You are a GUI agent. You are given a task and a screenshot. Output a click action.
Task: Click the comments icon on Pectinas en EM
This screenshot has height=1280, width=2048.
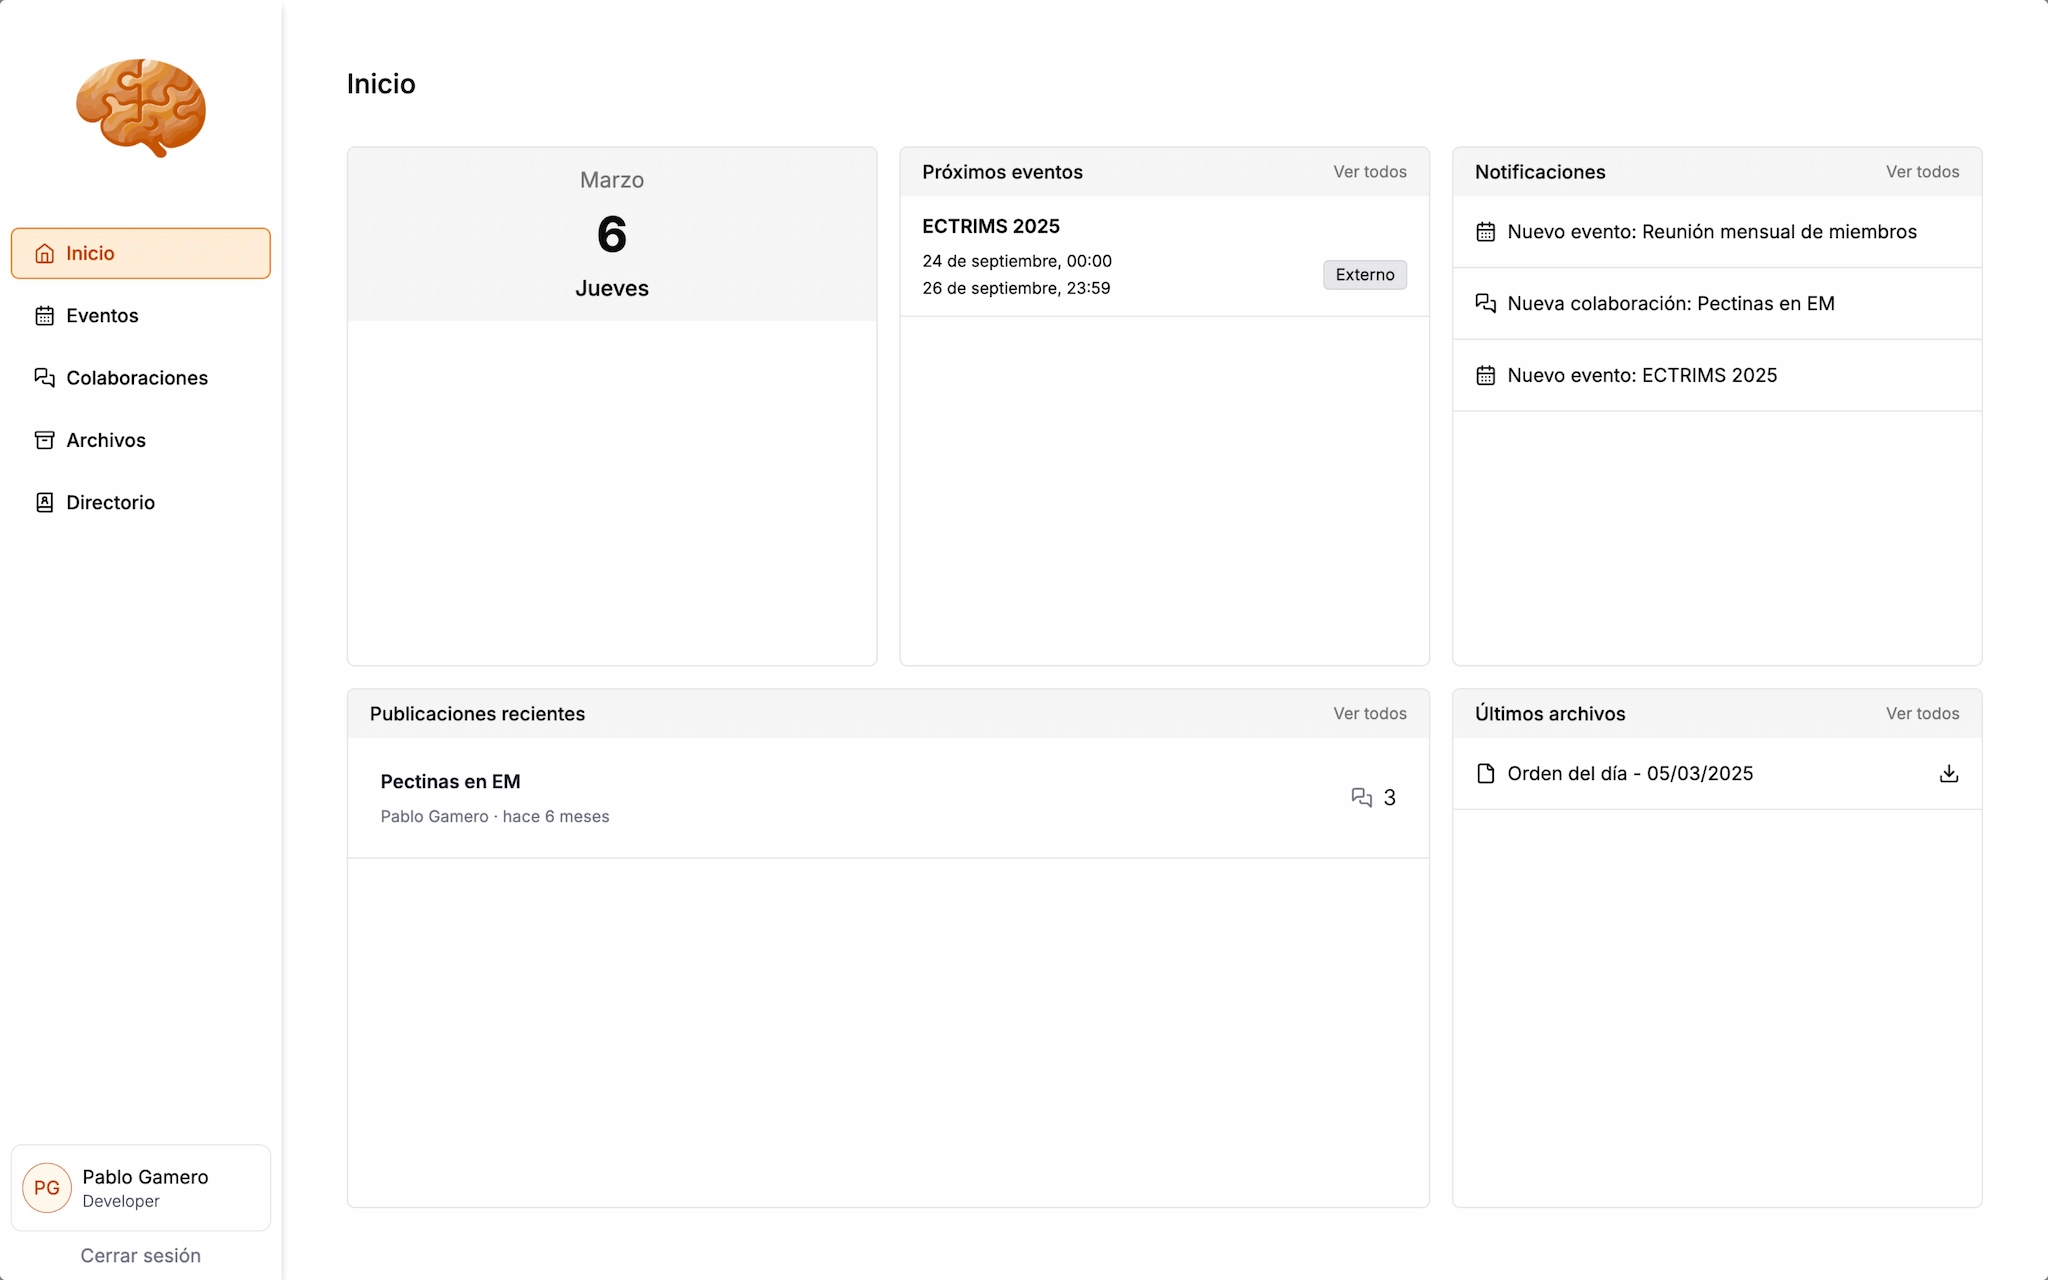click(x=1361, y=797)
